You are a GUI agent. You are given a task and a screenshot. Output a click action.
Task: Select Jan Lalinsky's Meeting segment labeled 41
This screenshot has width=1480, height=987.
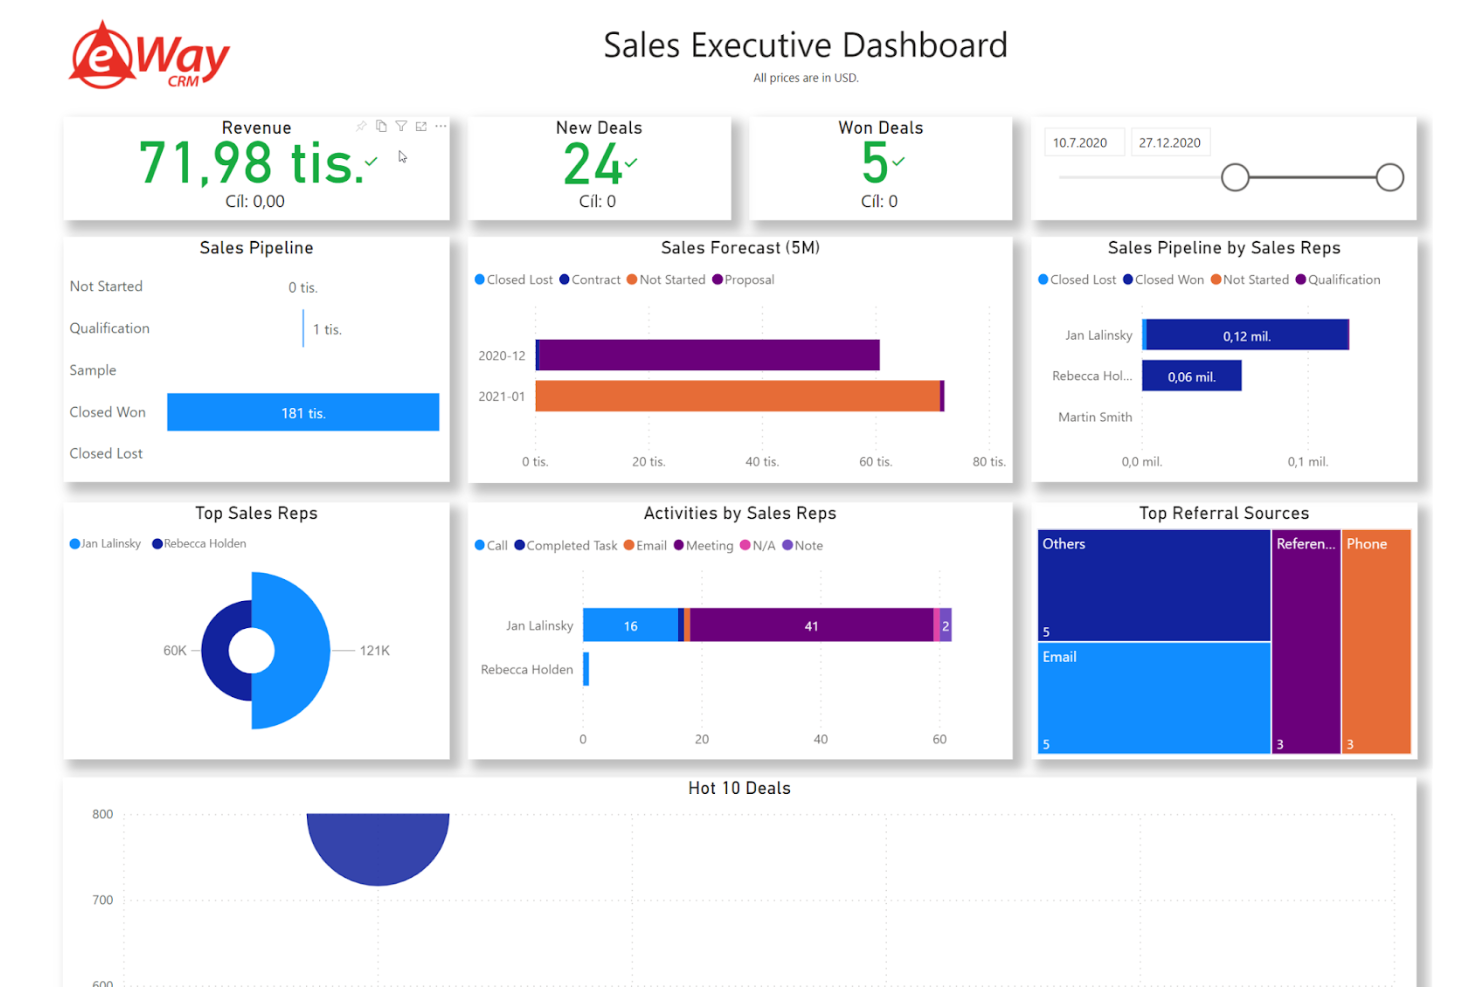tap(811, 625)
